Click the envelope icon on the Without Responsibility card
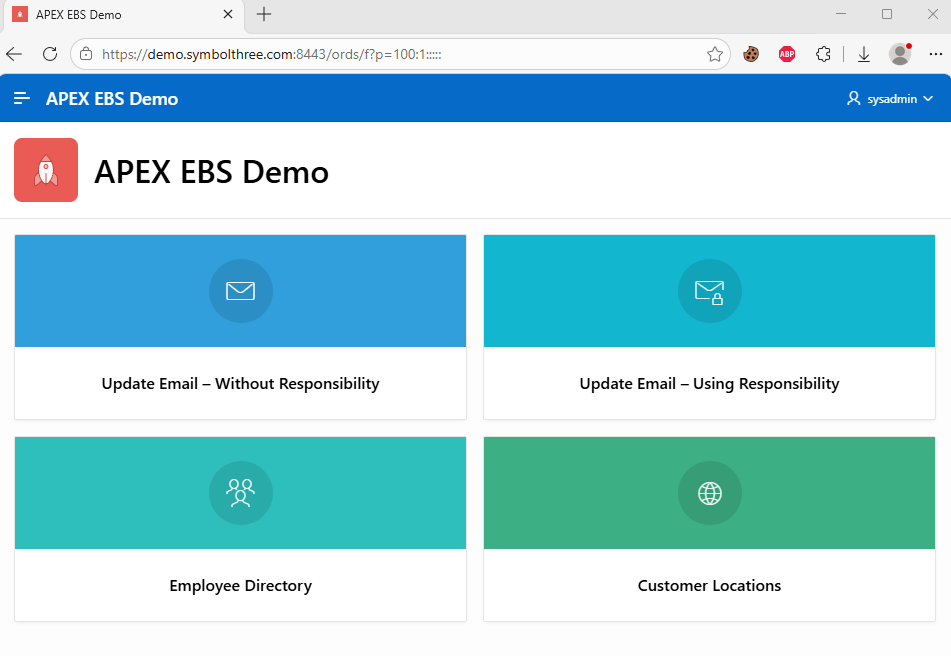This screenshot has width=951, height=656. tap(241, 291)
